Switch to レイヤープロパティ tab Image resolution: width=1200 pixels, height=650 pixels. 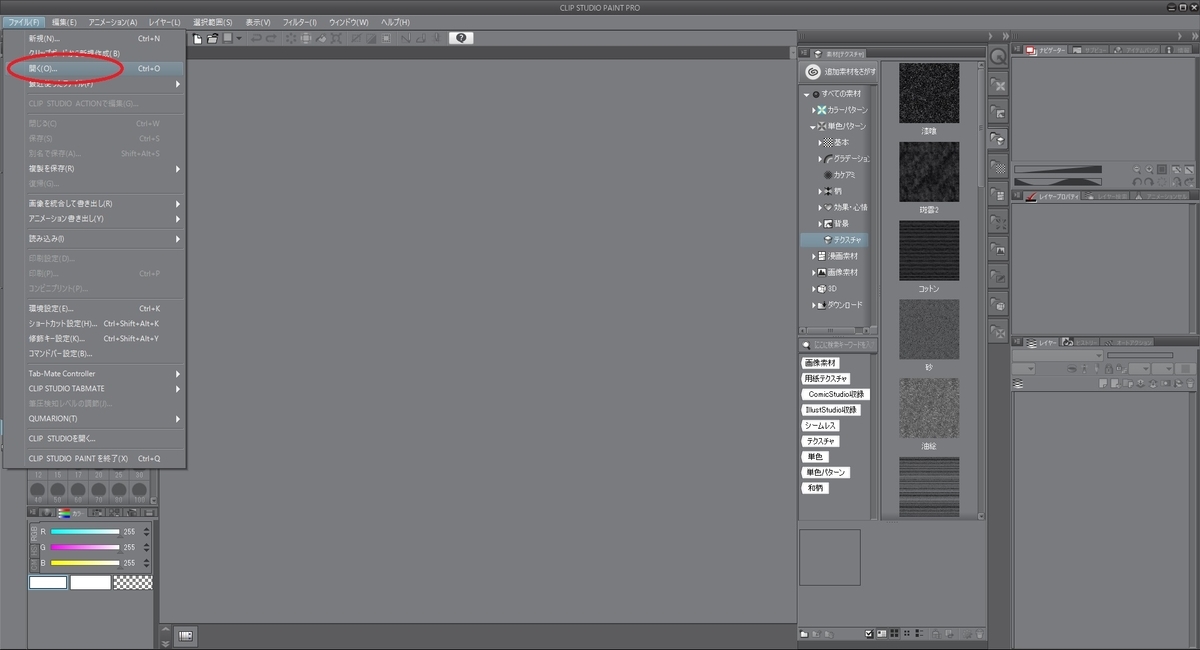click(1052, 197)
